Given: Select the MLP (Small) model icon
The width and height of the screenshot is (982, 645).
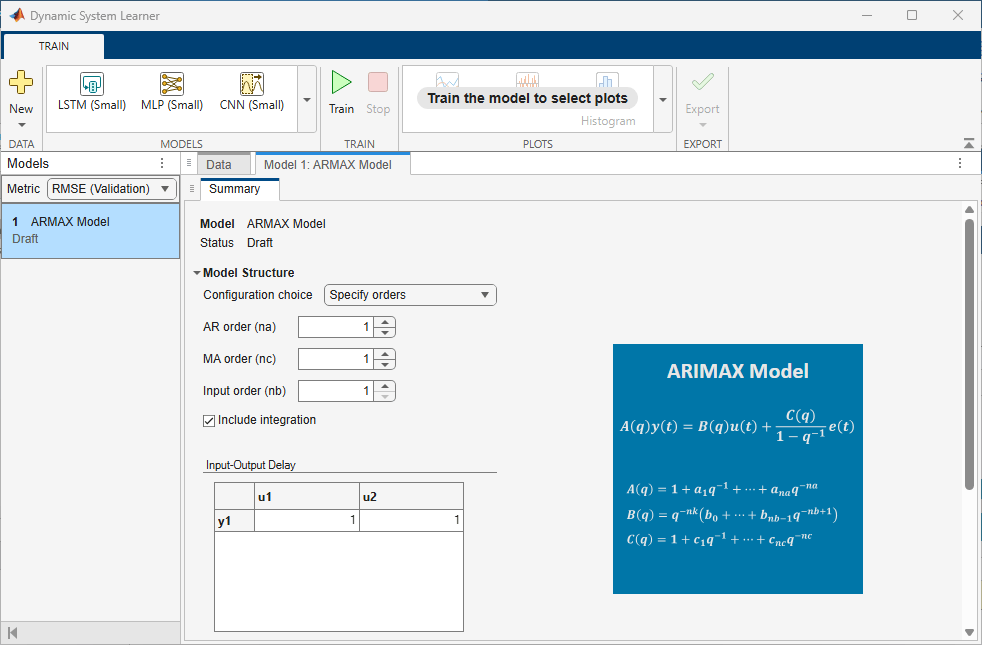Looking at the screenshot, I should pos(172,83).
